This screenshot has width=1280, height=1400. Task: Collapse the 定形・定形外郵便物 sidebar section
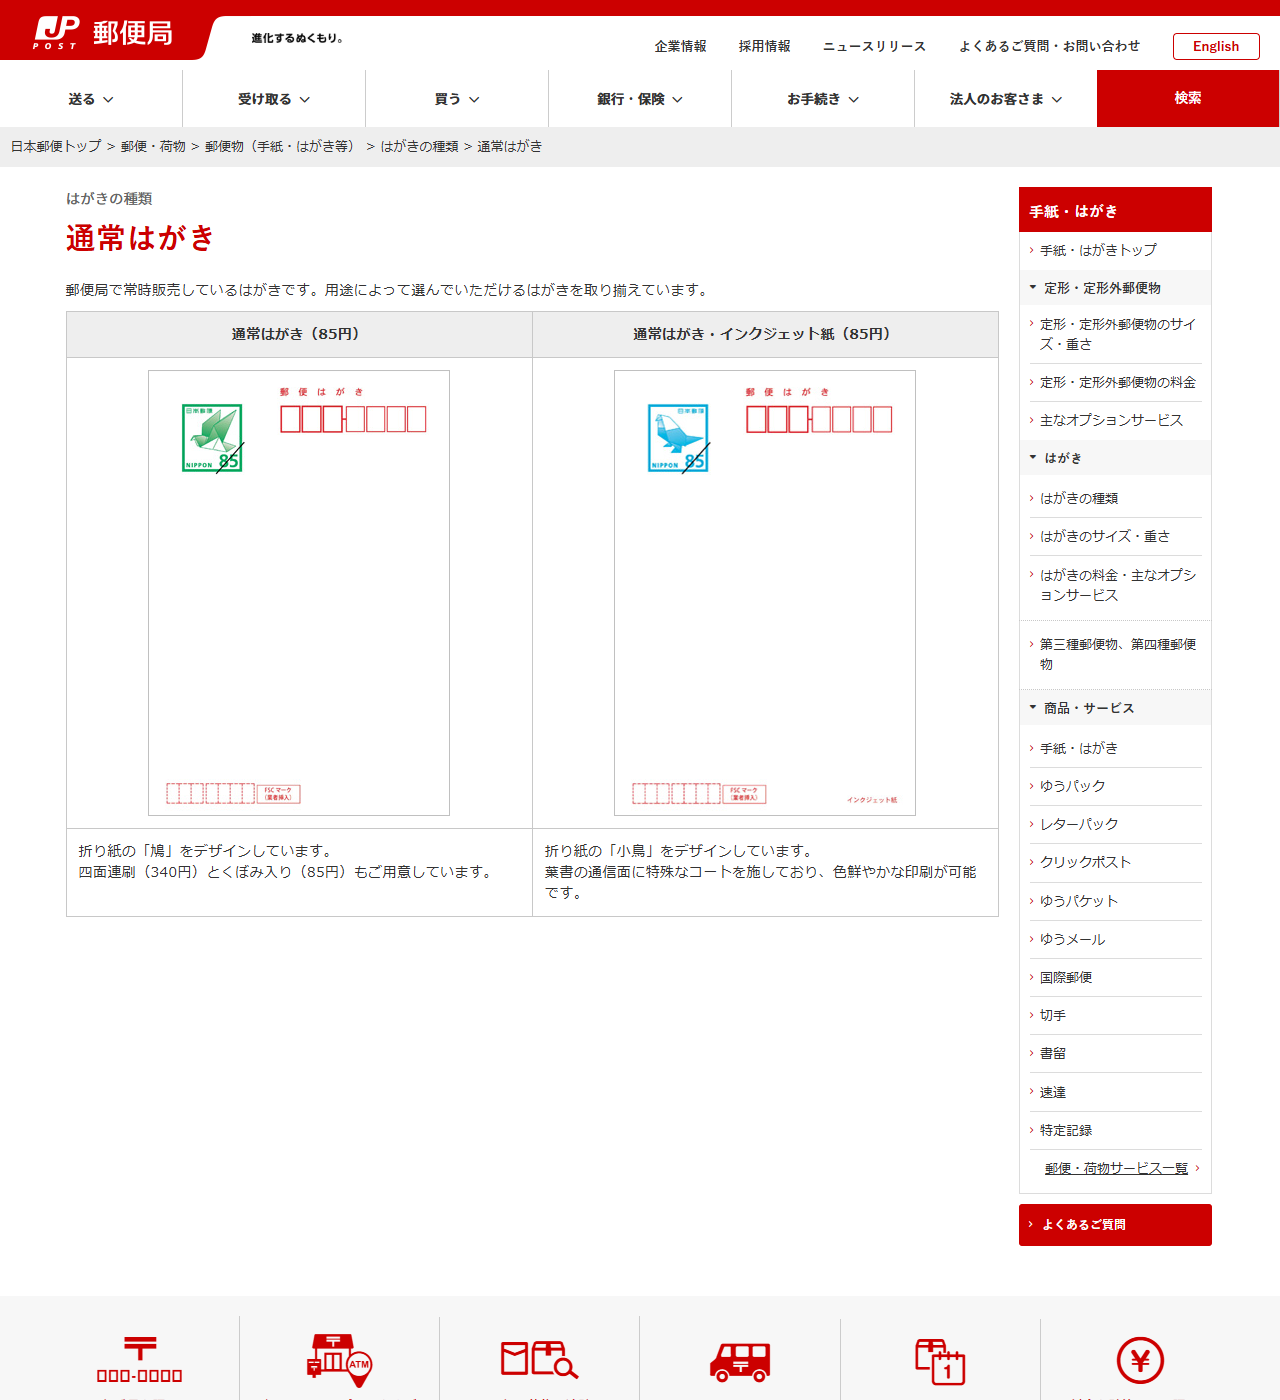(1115, 288)
